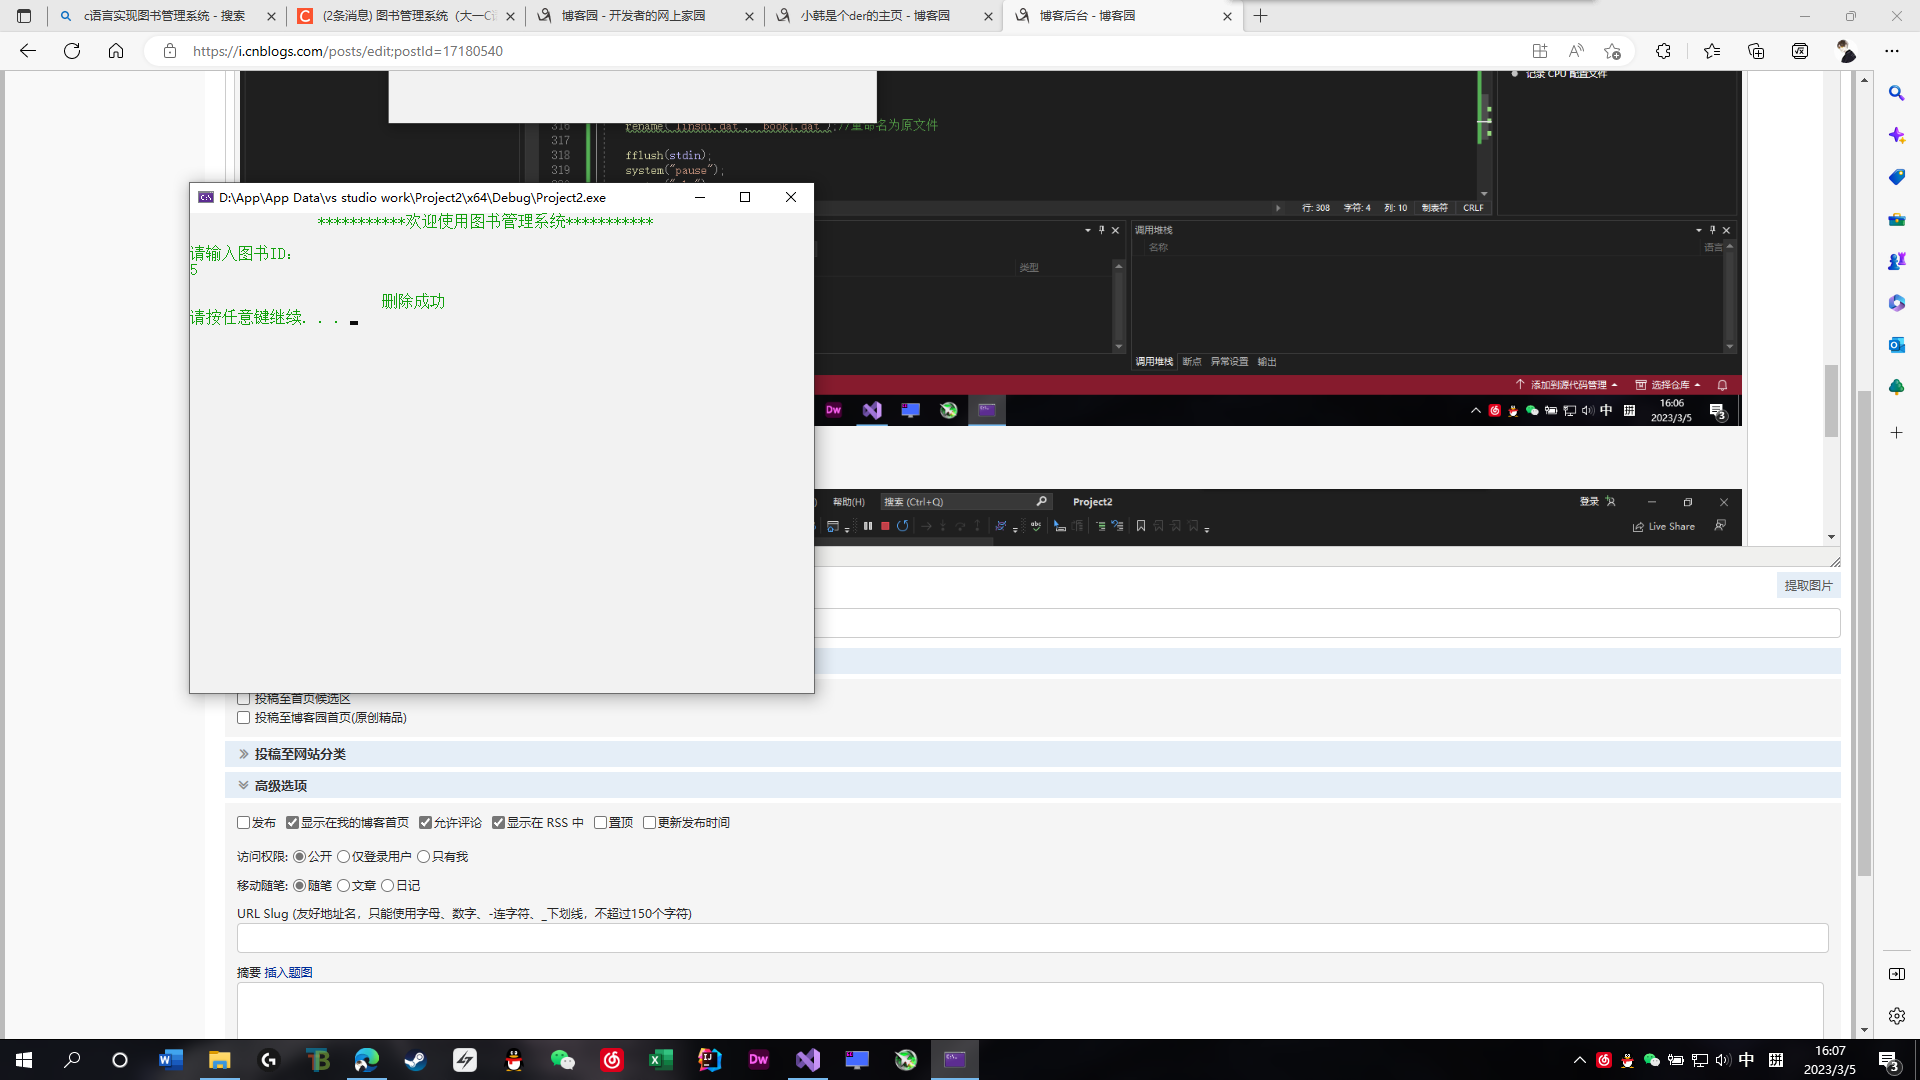Switch to c语言实现图书管理系统 search tab
The image size is (1920, 1080).
[165, 16]
